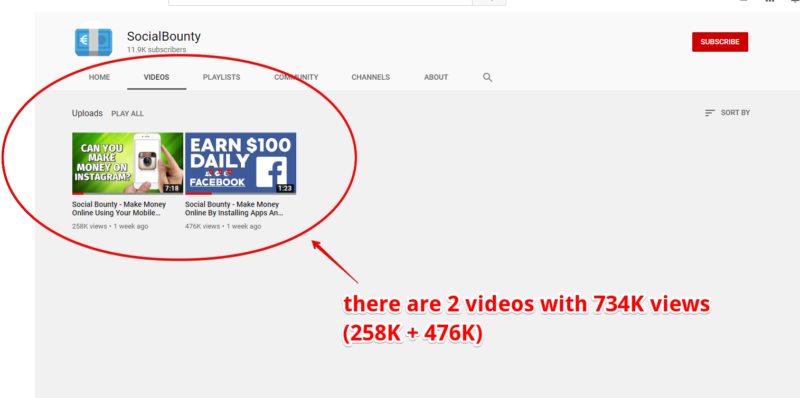Click the search box at top
Viewport: 800px width, 398px height.
pyautogui.click(x=320, y=2)
